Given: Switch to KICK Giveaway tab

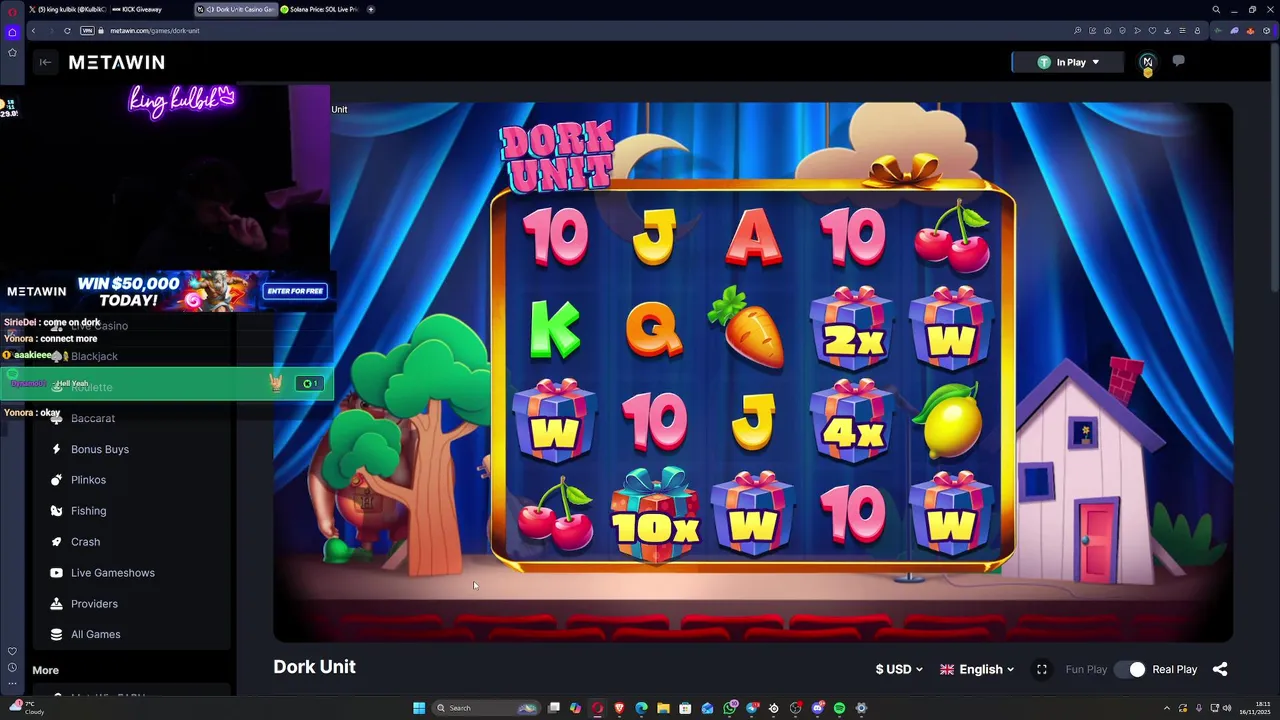Looking at the screenshot, I should pyautogui.click(x=137, y=9).
